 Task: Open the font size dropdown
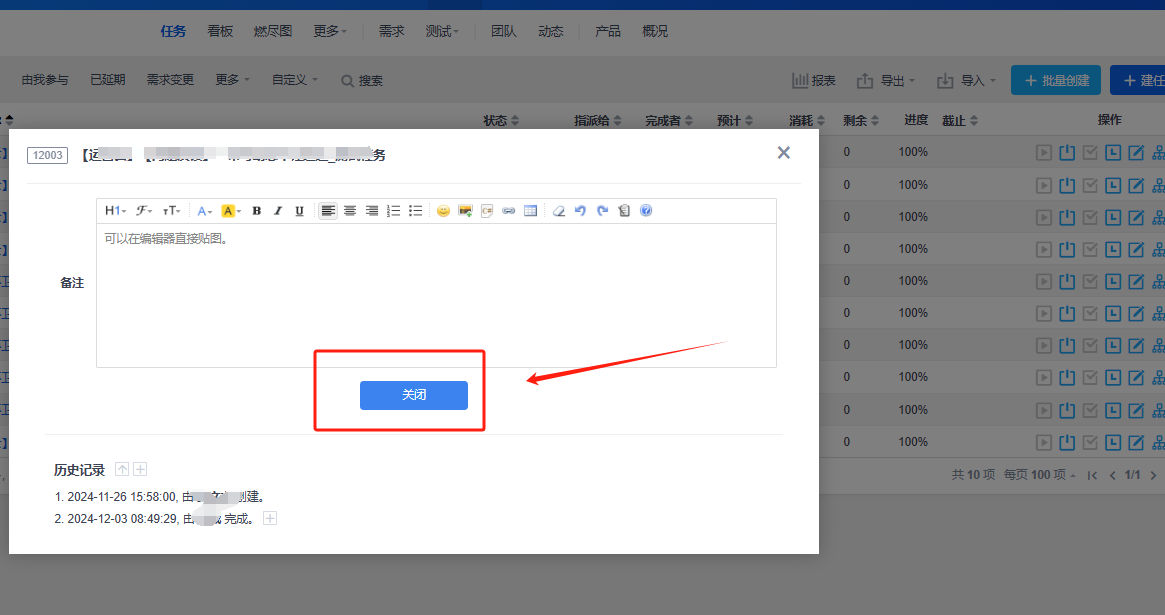[x=172, y=211]
